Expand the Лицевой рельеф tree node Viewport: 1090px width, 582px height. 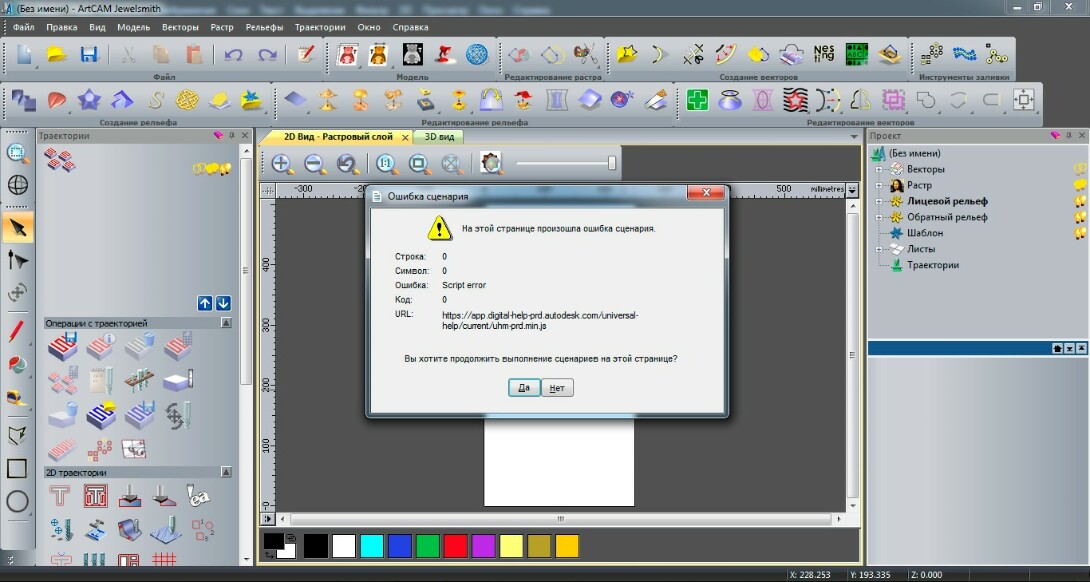(879, 201)
